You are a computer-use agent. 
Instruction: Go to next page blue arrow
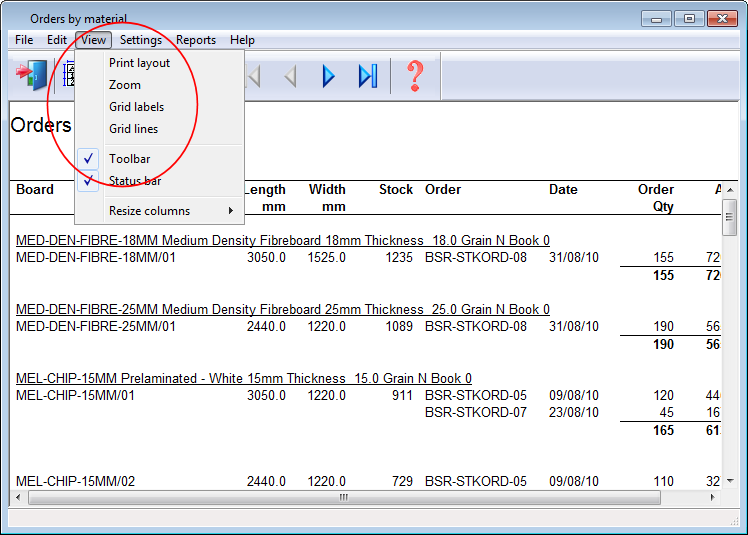click(328, 76)
